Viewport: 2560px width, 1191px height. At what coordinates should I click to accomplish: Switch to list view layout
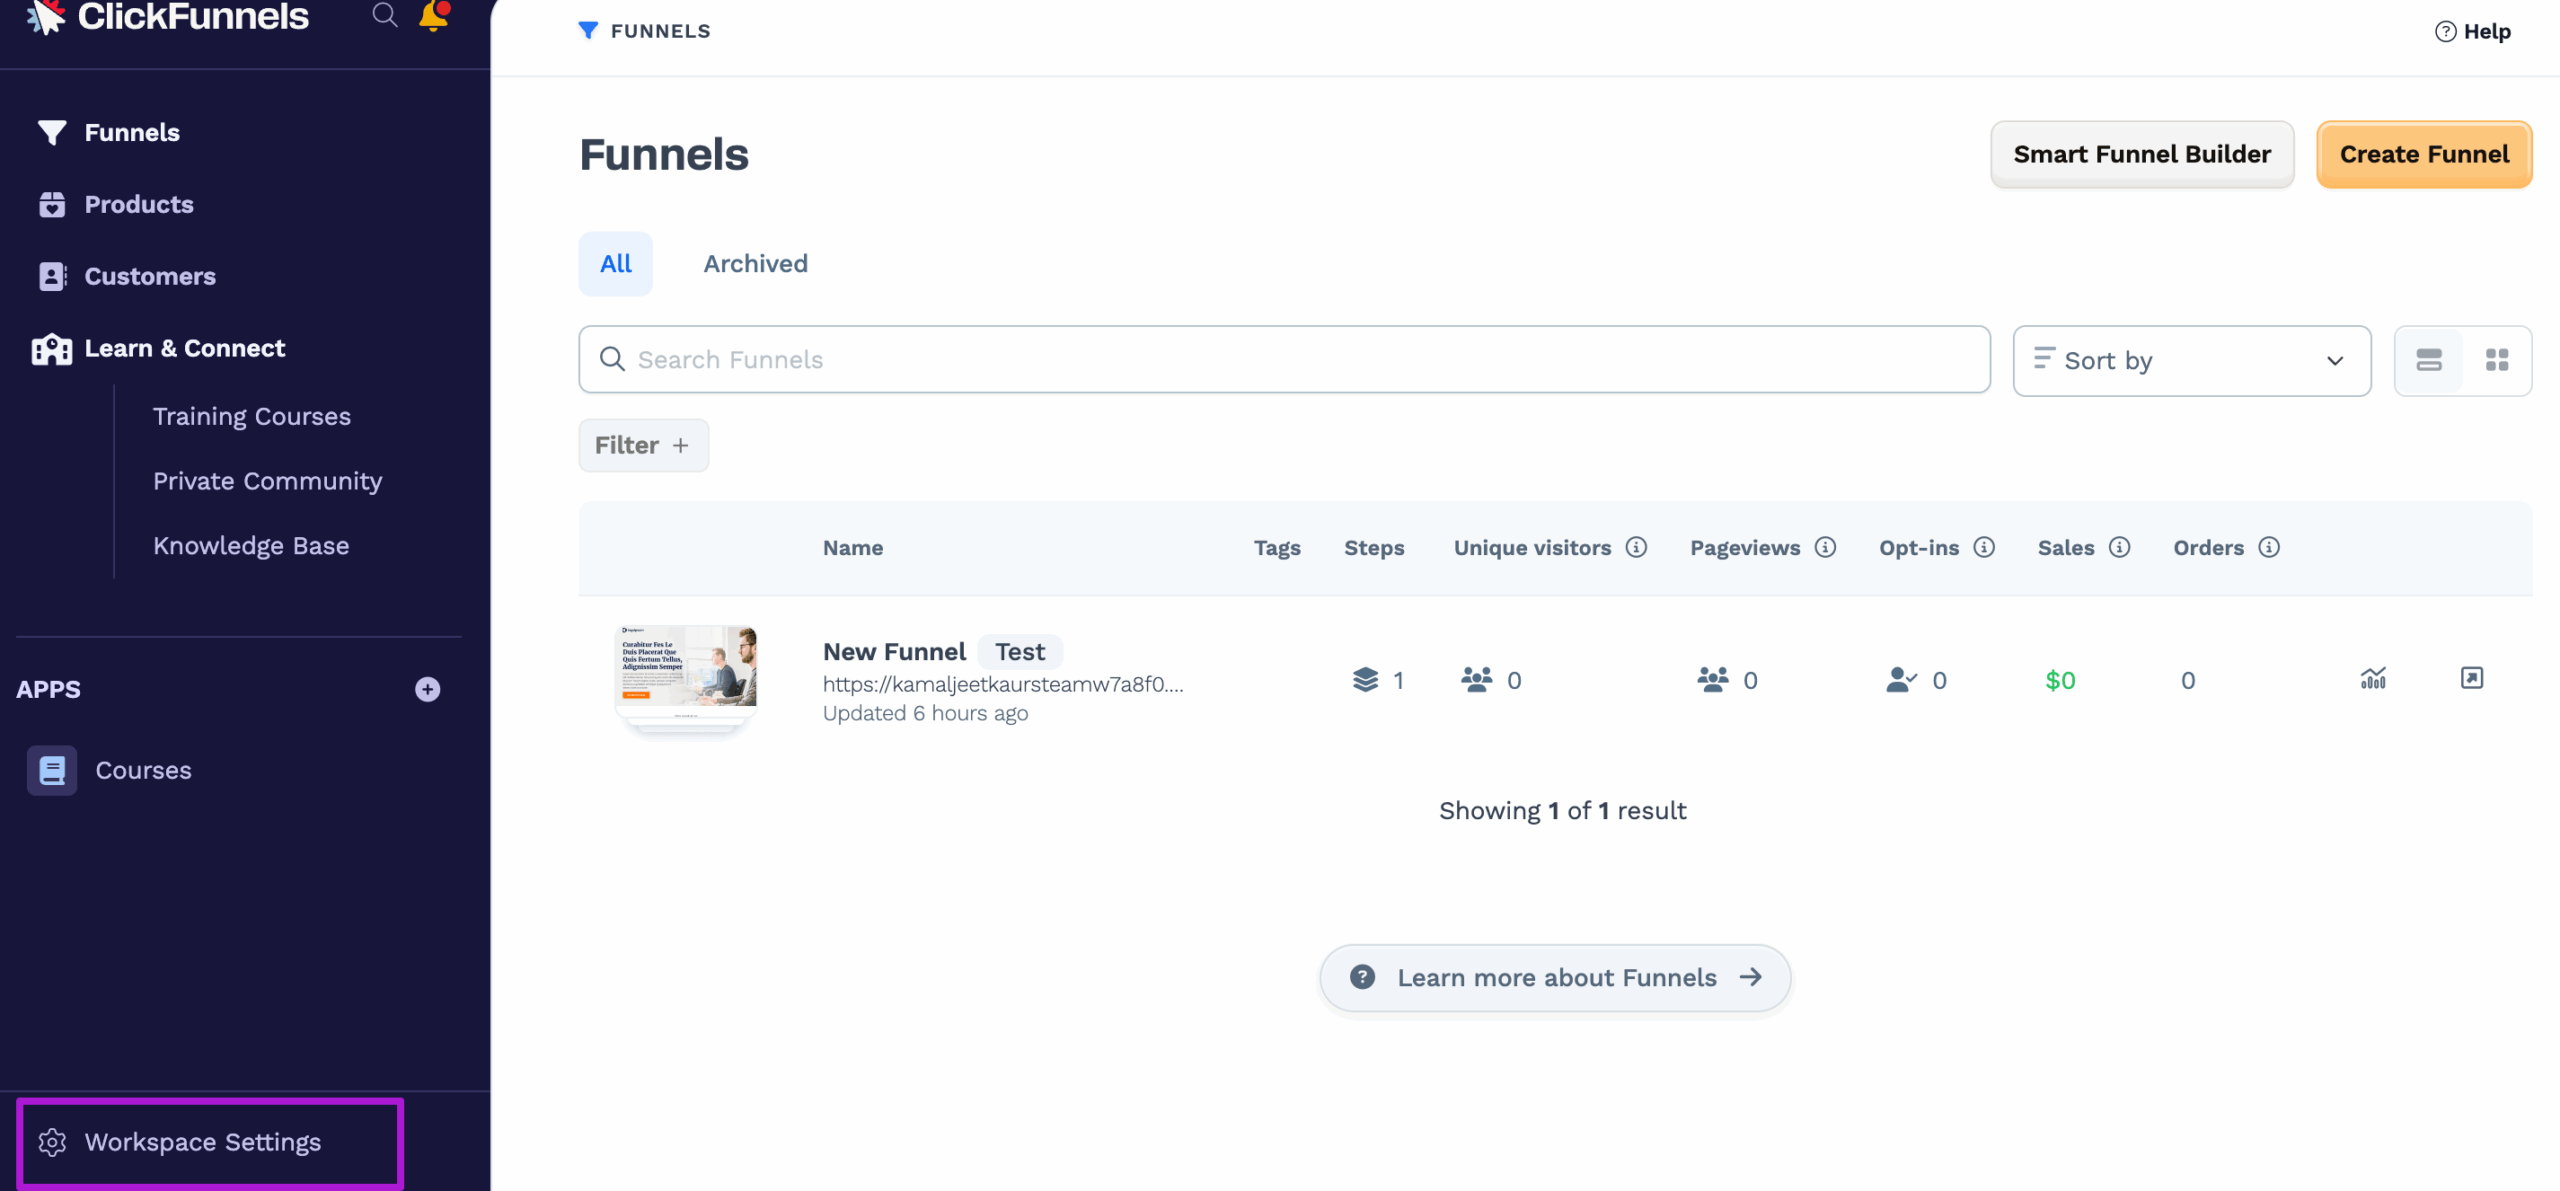[x=2430, y=360]
